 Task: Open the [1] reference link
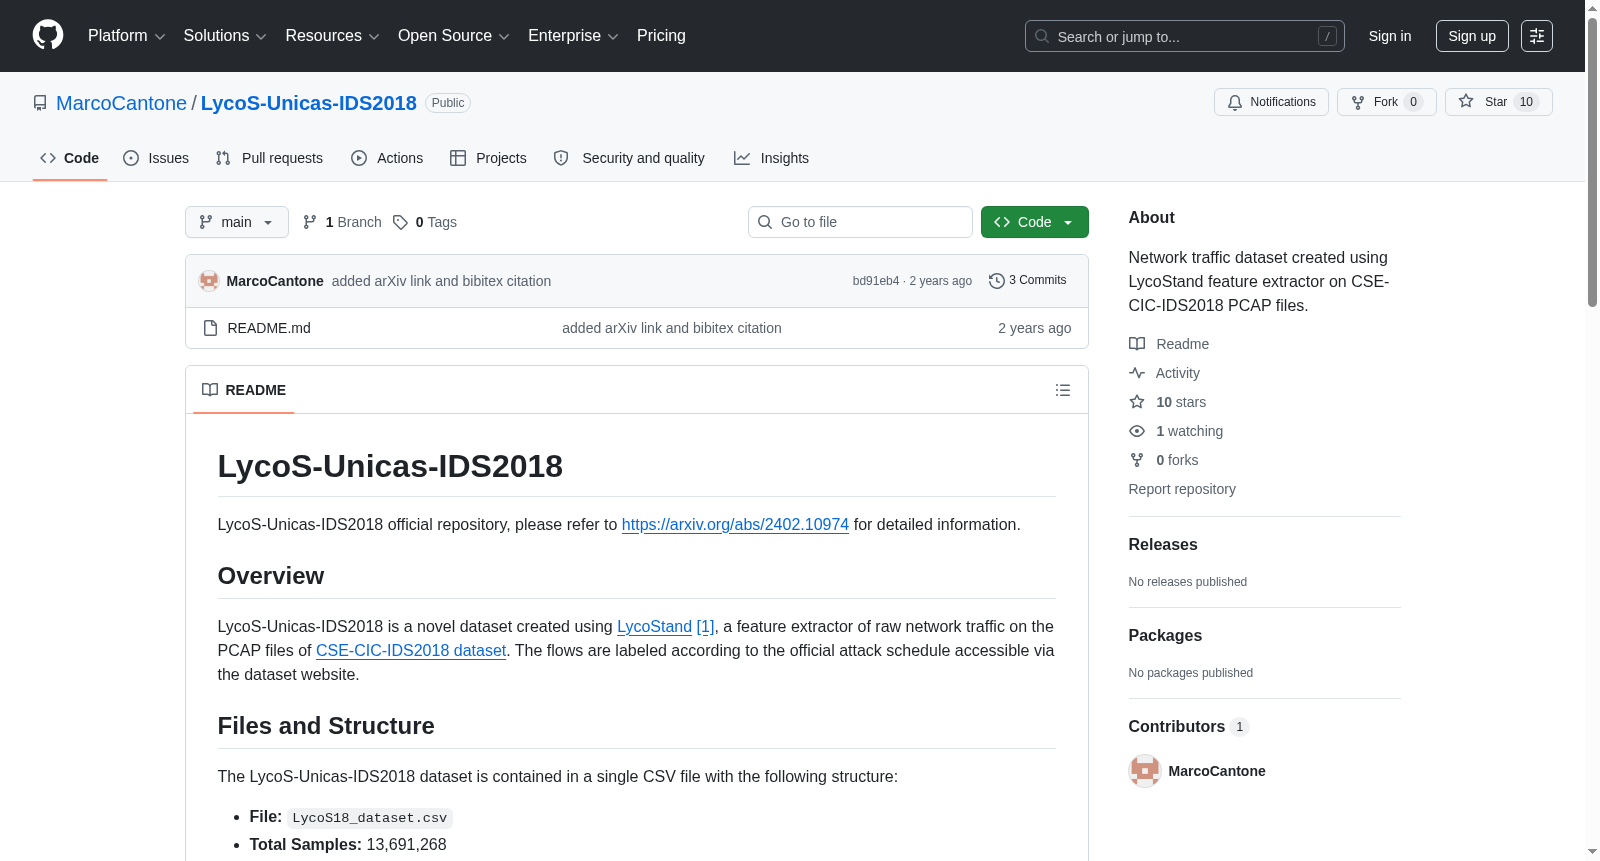(706, 627)
